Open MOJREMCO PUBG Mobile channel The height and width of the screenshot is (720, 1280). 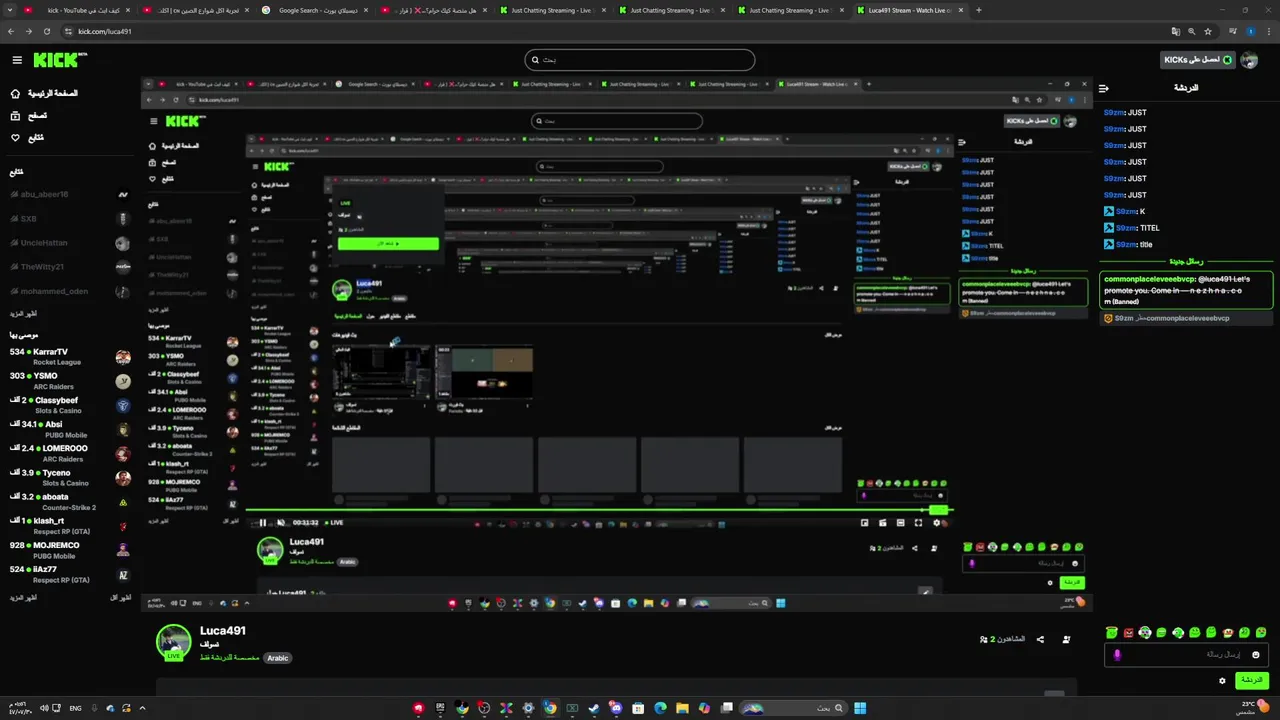69,550
